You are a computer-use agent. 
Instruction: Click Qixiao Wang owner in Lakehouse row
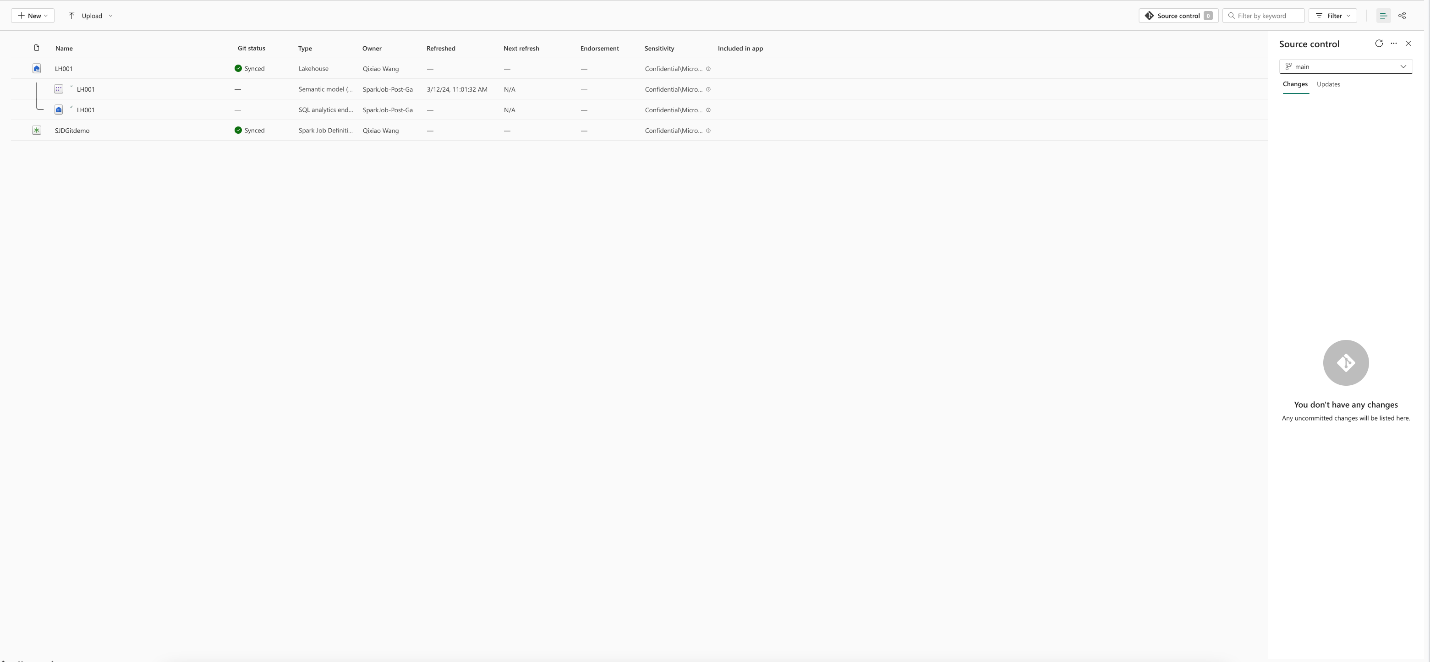pyautogui.click(x=380, y=69)
